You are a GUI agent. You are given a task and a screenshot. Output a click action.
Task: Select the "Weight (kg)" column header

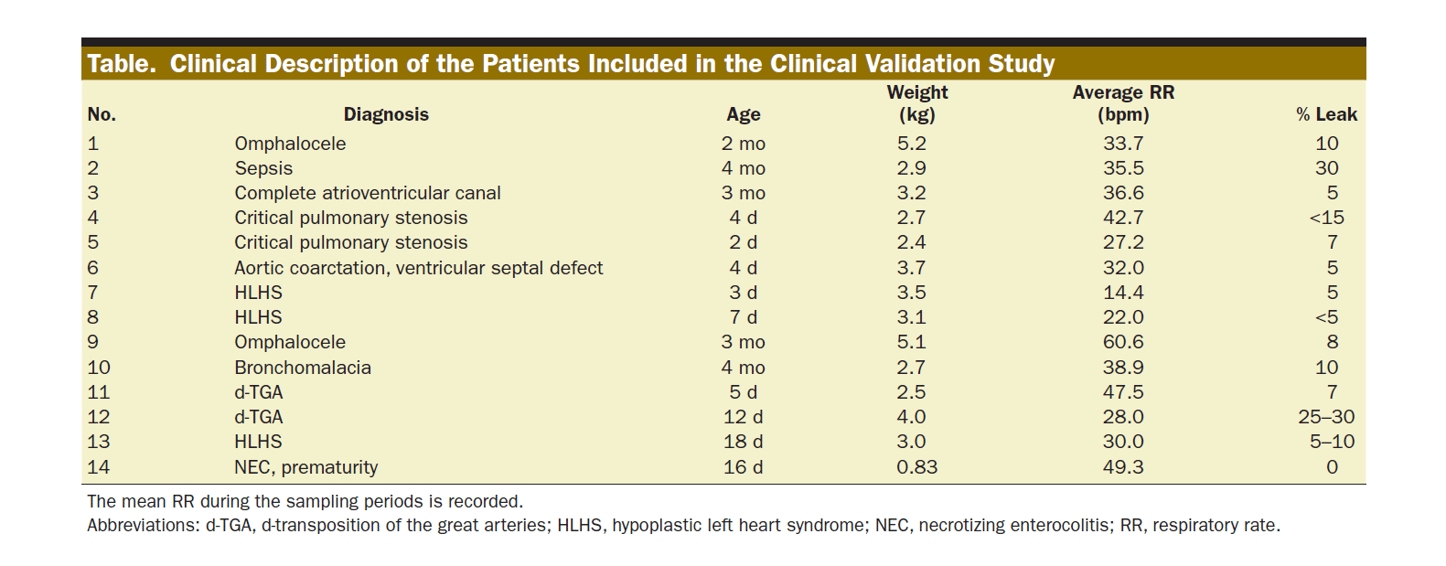(x=917, y=104)
